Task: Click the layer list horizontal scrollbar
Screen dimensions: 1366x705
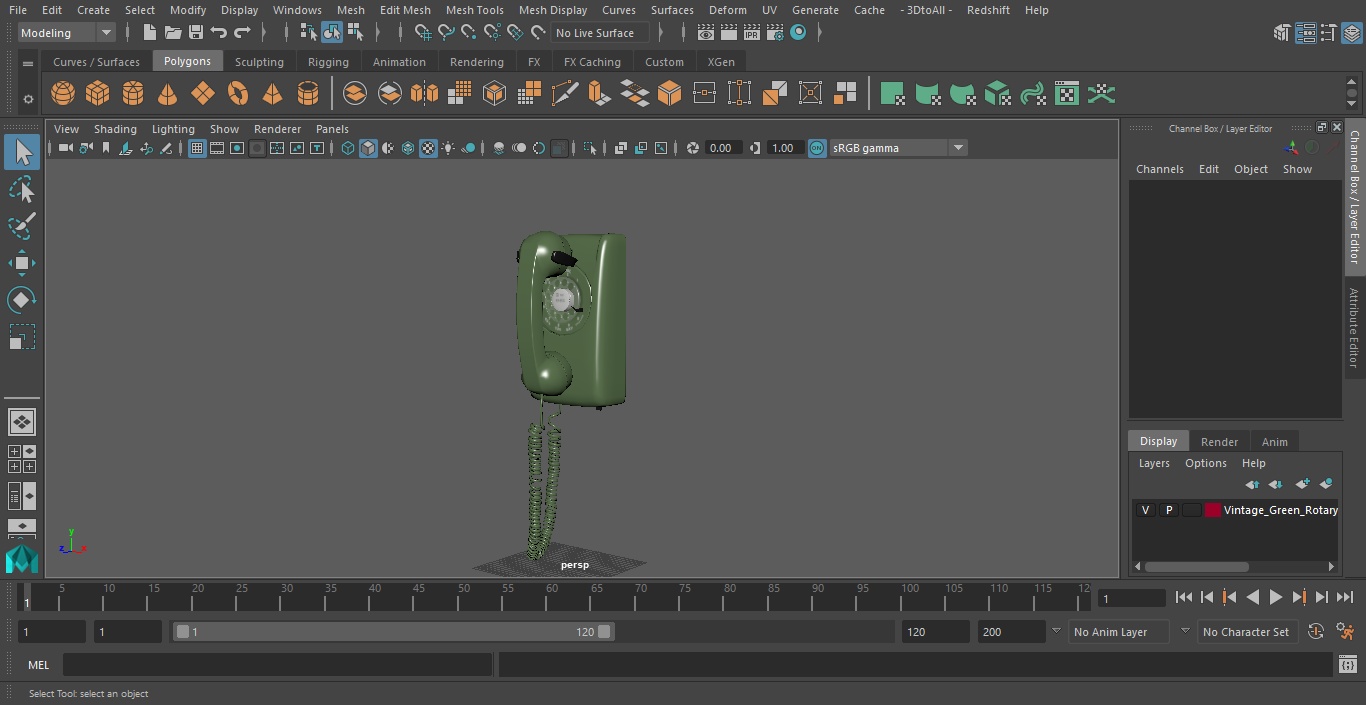Action: (1197, 566)
